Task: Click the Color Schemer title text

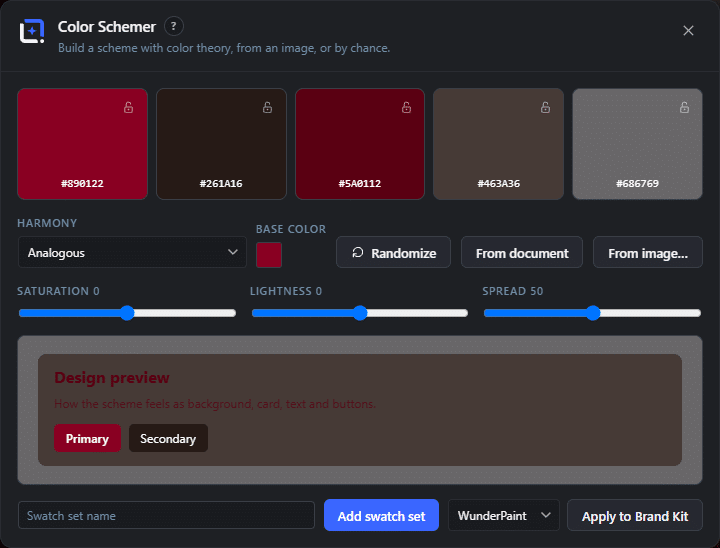Action: (107, 27)
